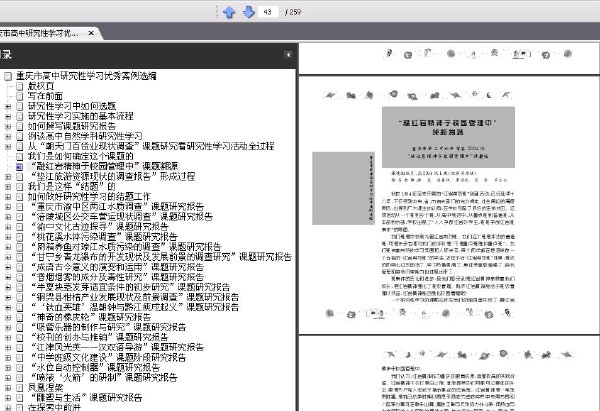The height and width of the screenshot is (411, 600).
Task: Expand the "神奇的橡皮轮" node
Action: pyautogui.click(x=8, y=317)
